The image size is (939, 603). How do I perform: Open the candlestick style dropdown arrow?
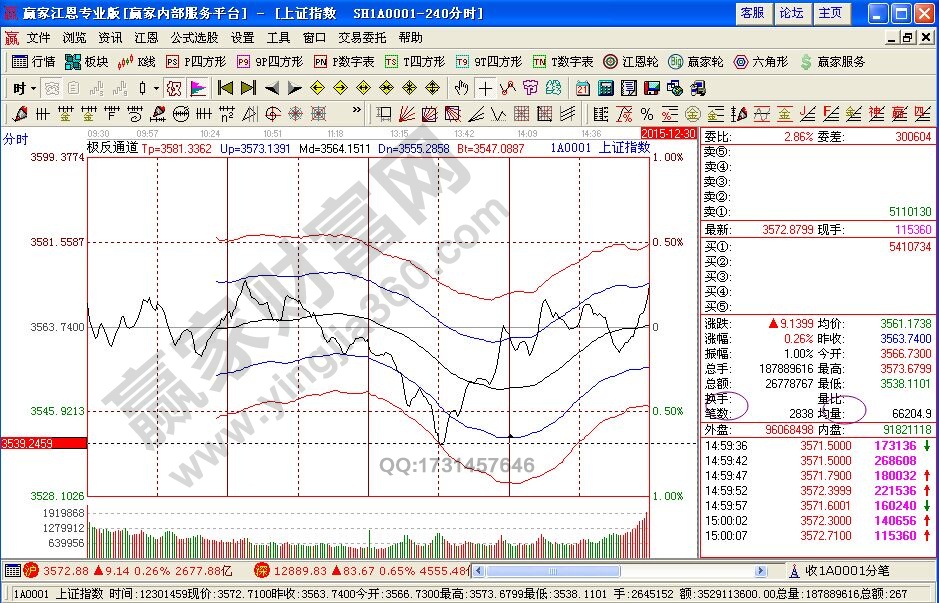point(156,88)
